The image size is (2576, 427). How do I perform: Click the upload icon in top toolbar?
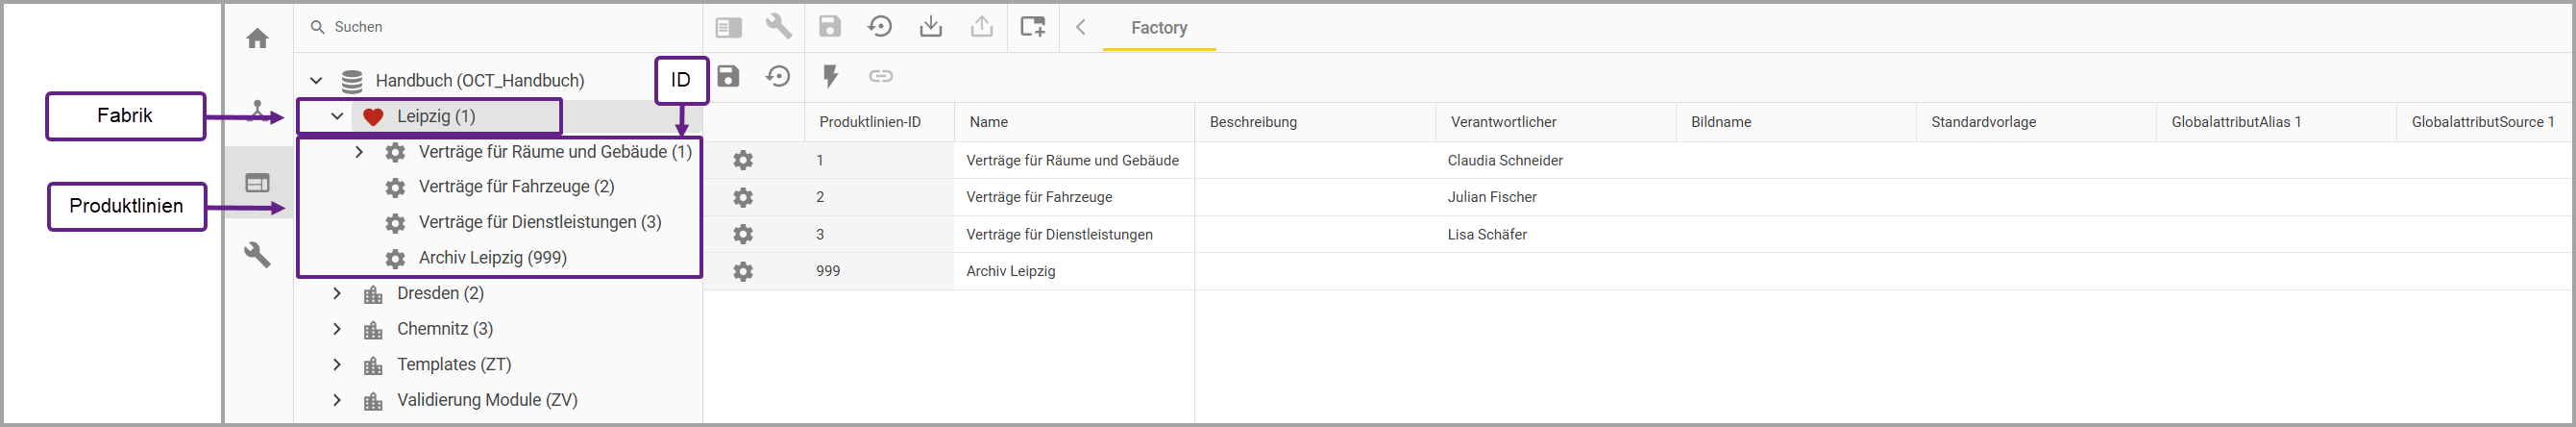click(x=982, y=27)
